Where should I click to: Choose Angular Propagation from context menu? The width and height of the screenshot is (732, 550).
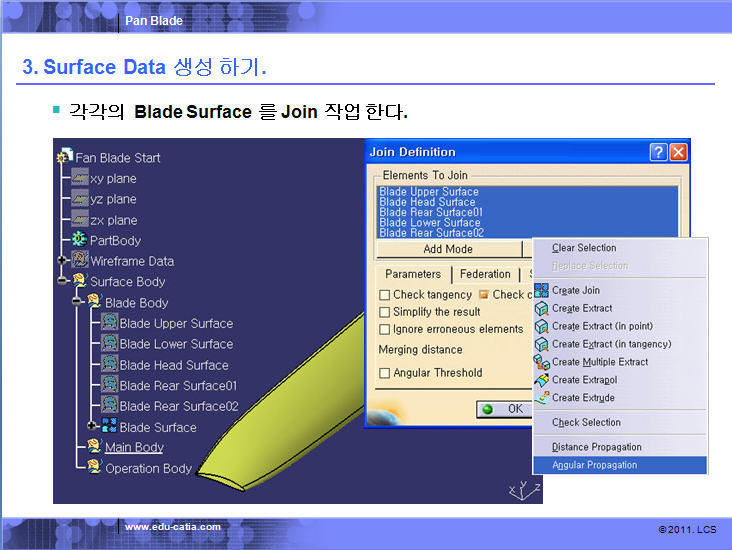point(596,465)
